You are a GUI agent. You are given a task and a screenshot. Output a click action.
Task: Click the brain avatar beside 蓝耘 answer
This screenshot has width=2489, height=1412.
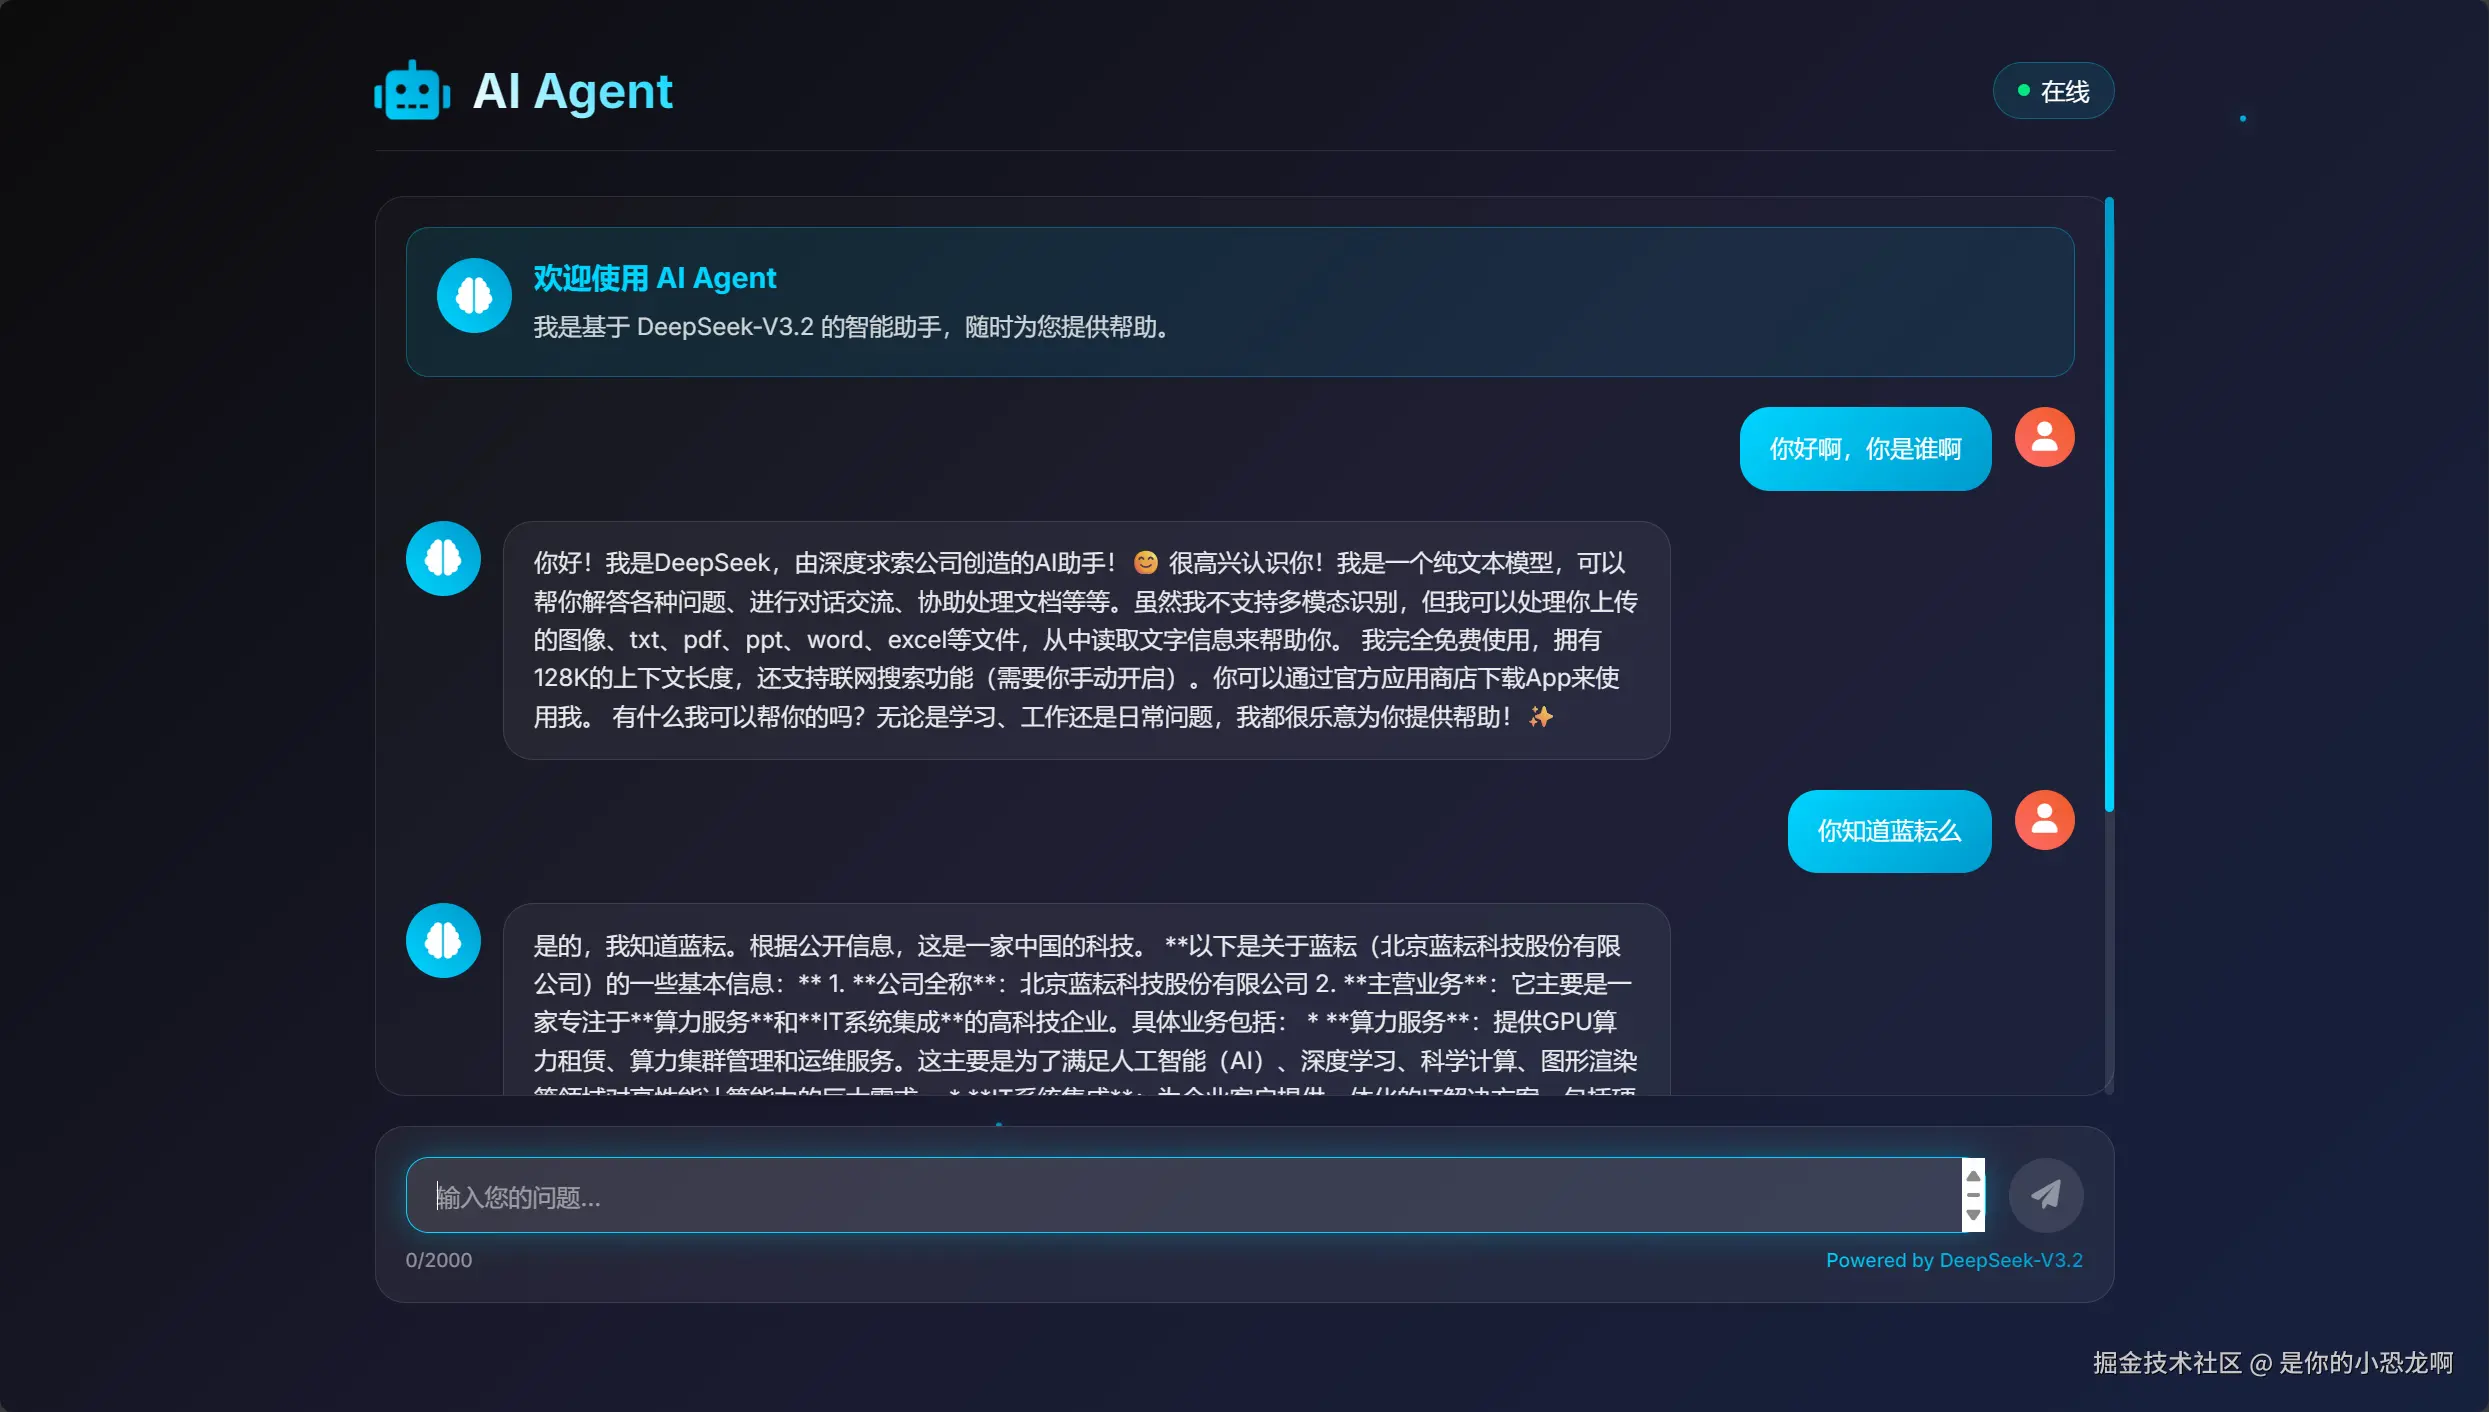443,940
